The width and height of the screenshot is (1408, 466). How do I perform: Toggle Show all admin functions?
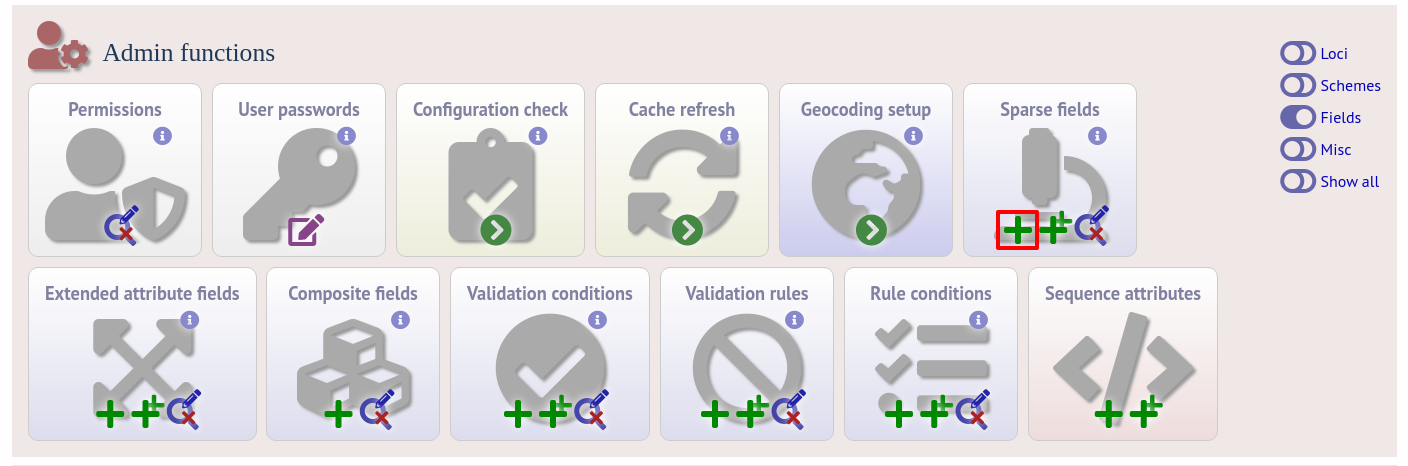pyautogui.click(x=1297, y=181)
